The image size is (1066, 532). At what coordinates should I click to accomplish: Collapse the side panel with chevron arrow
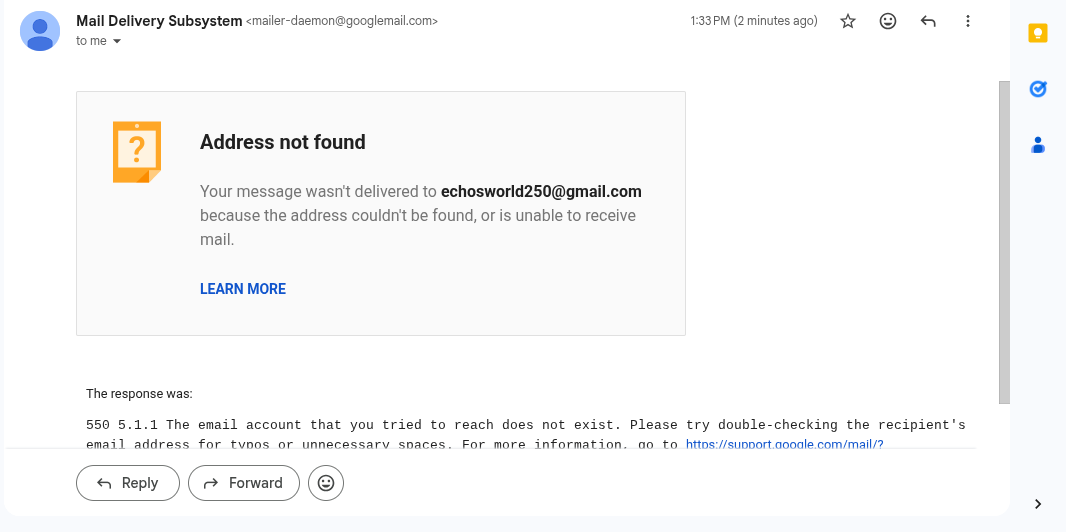click(x=1038, y=504)
